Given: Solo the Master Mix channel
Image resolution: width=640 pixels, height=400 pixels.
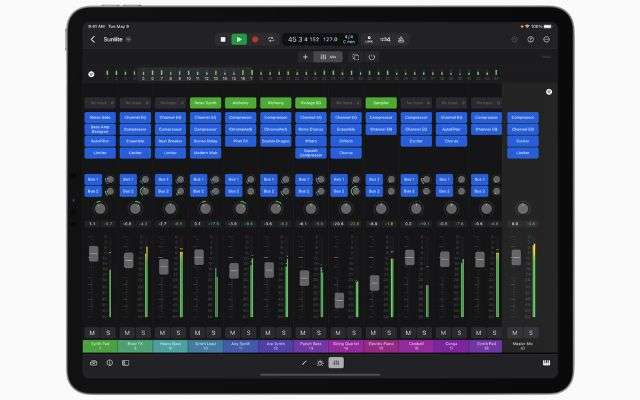Looking at the screenshot, I should (529, 332).
